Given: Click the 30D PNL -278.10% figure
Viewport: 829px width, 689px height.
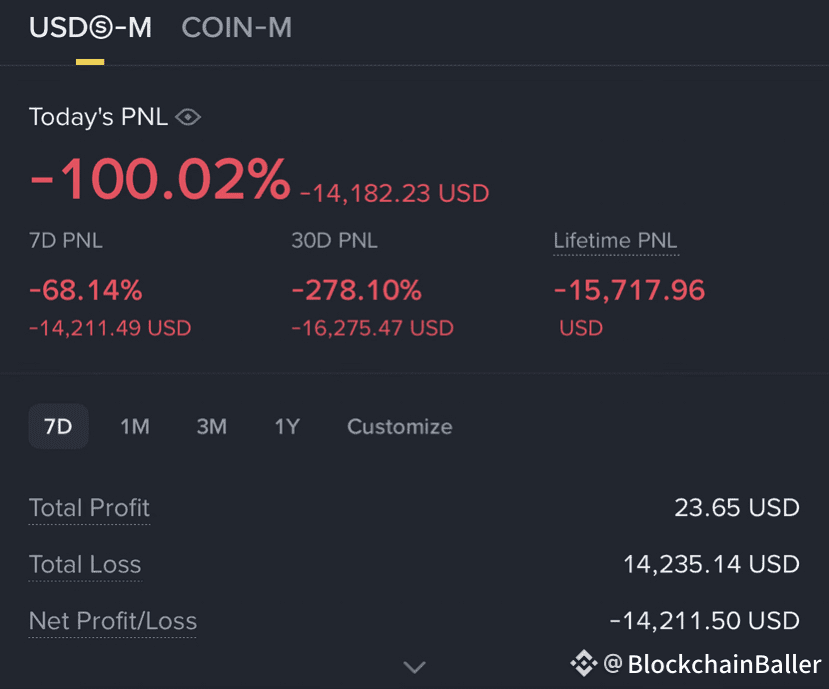Looking at the screenshot, I should pyautogui.click(x=356, y=291).
